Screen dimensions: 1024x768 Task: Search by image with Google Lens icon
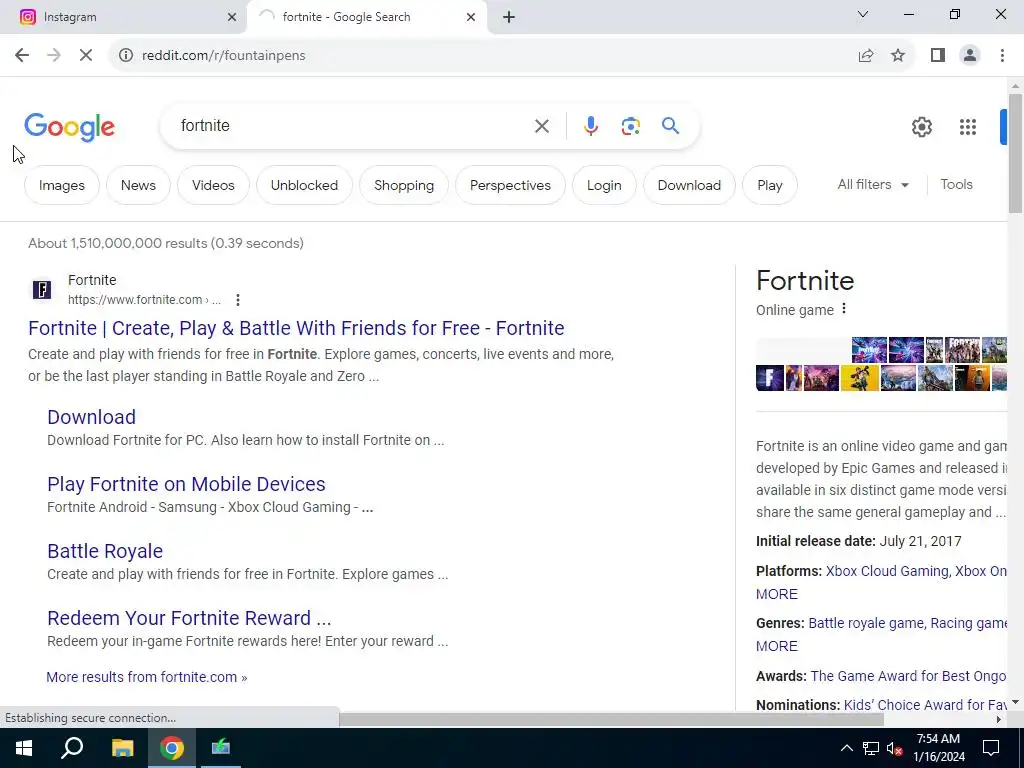tap(630, 126)
